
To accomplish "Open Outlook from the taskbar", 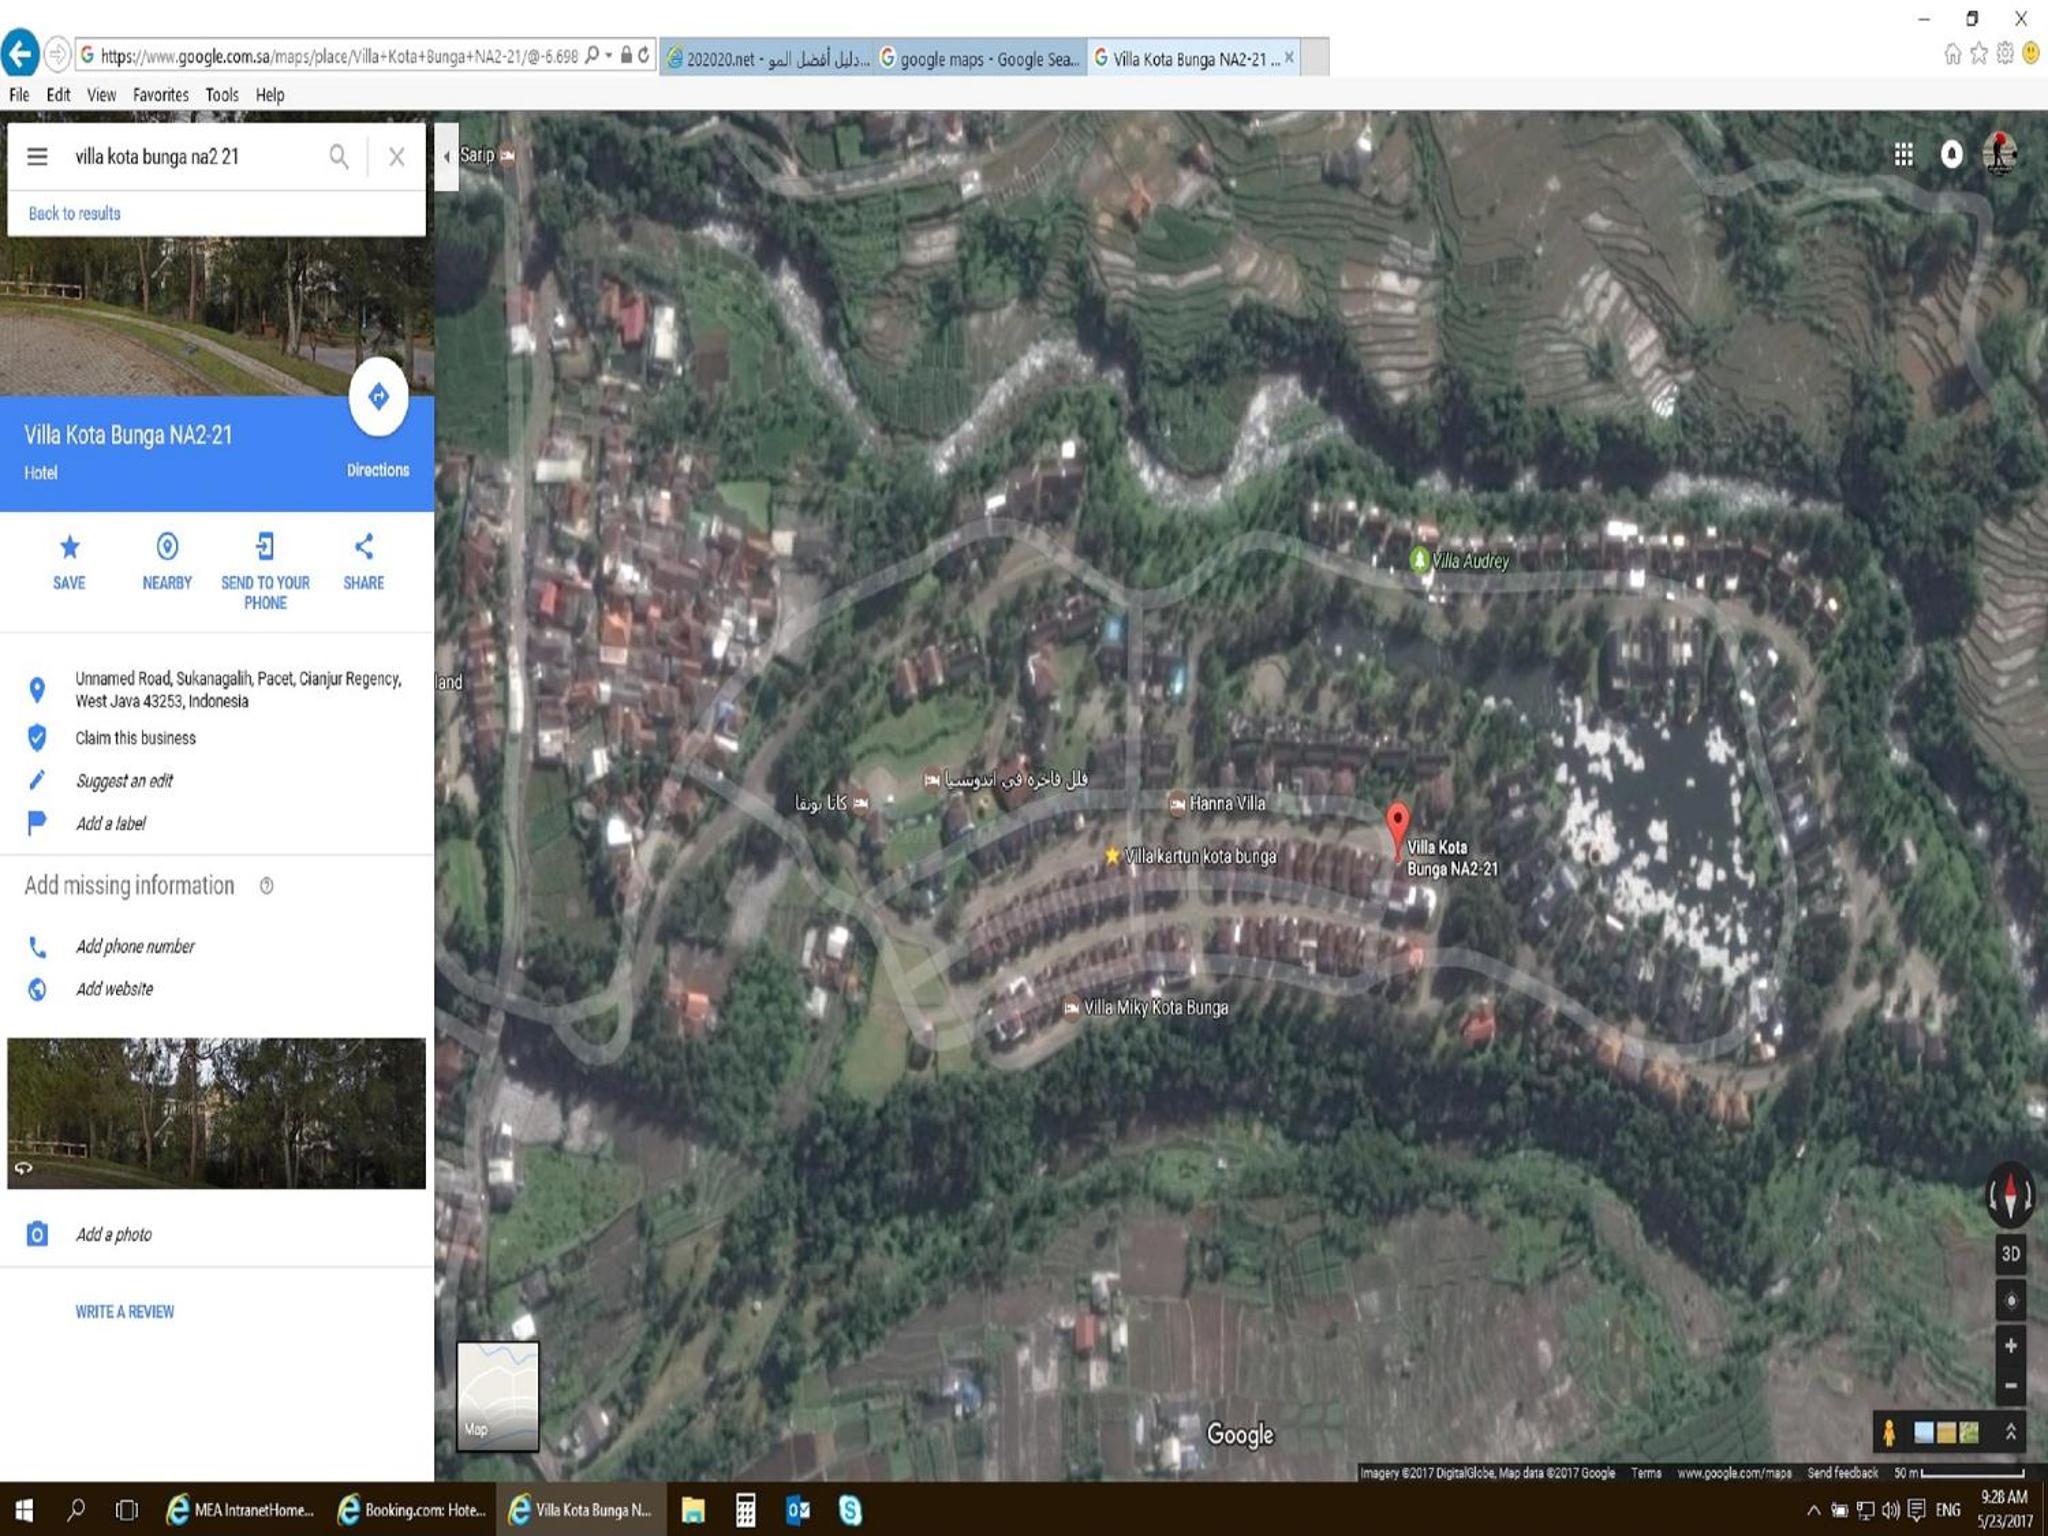I will (x=798, y=1510).
